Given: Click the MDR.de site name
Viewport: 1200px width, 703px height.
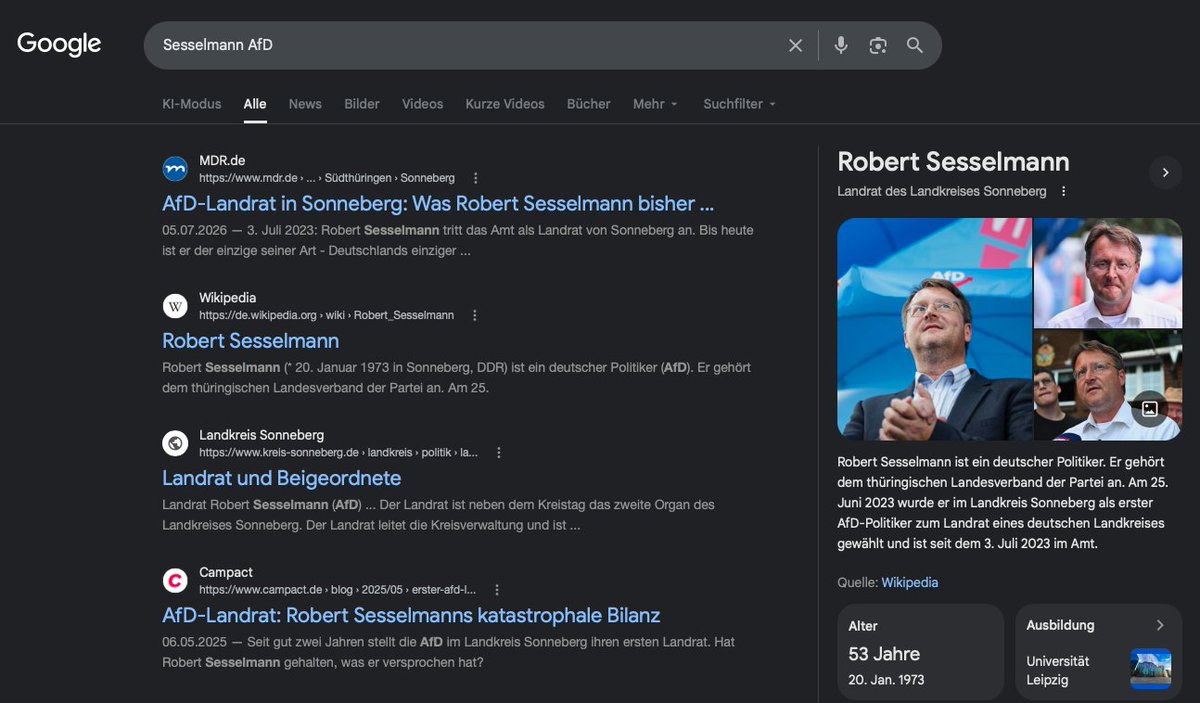Looking at the screenshot, I should (x=222, y=160).
